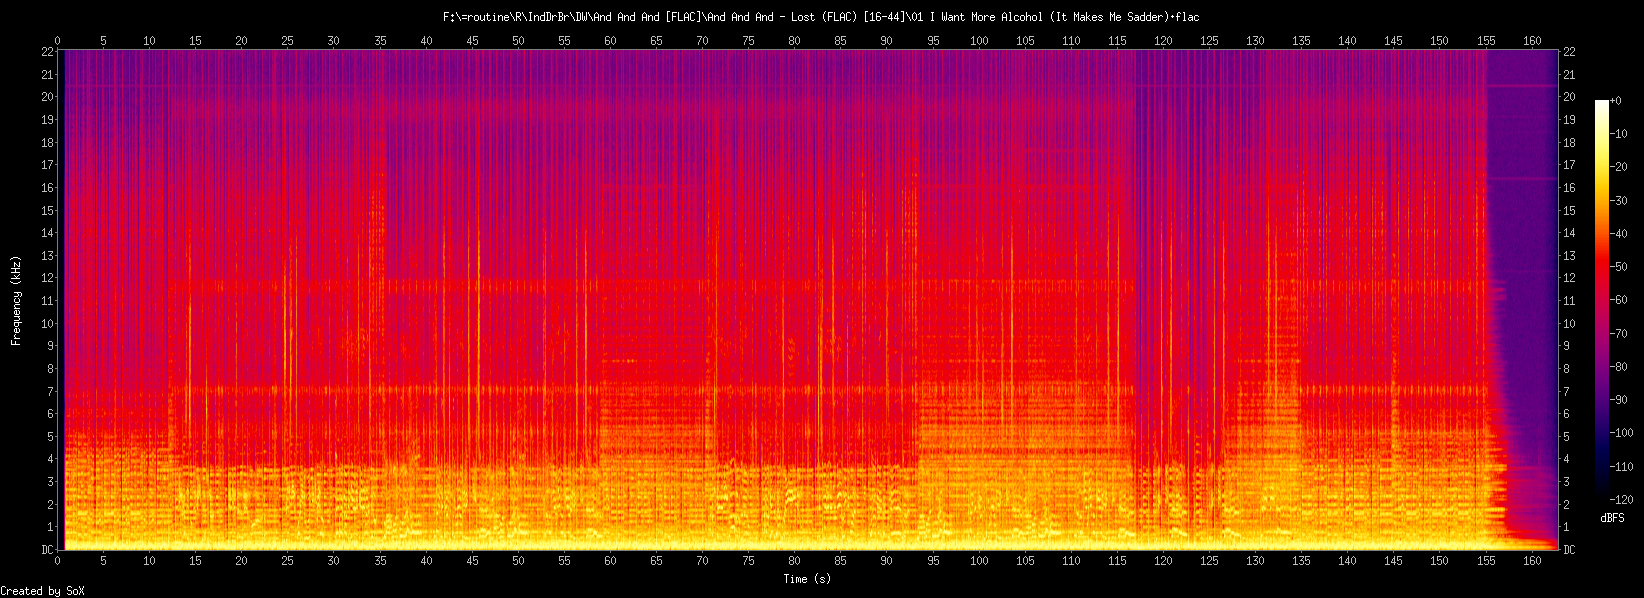Click the "-90" value on the dBFS scale

(x=1618, y=400)
